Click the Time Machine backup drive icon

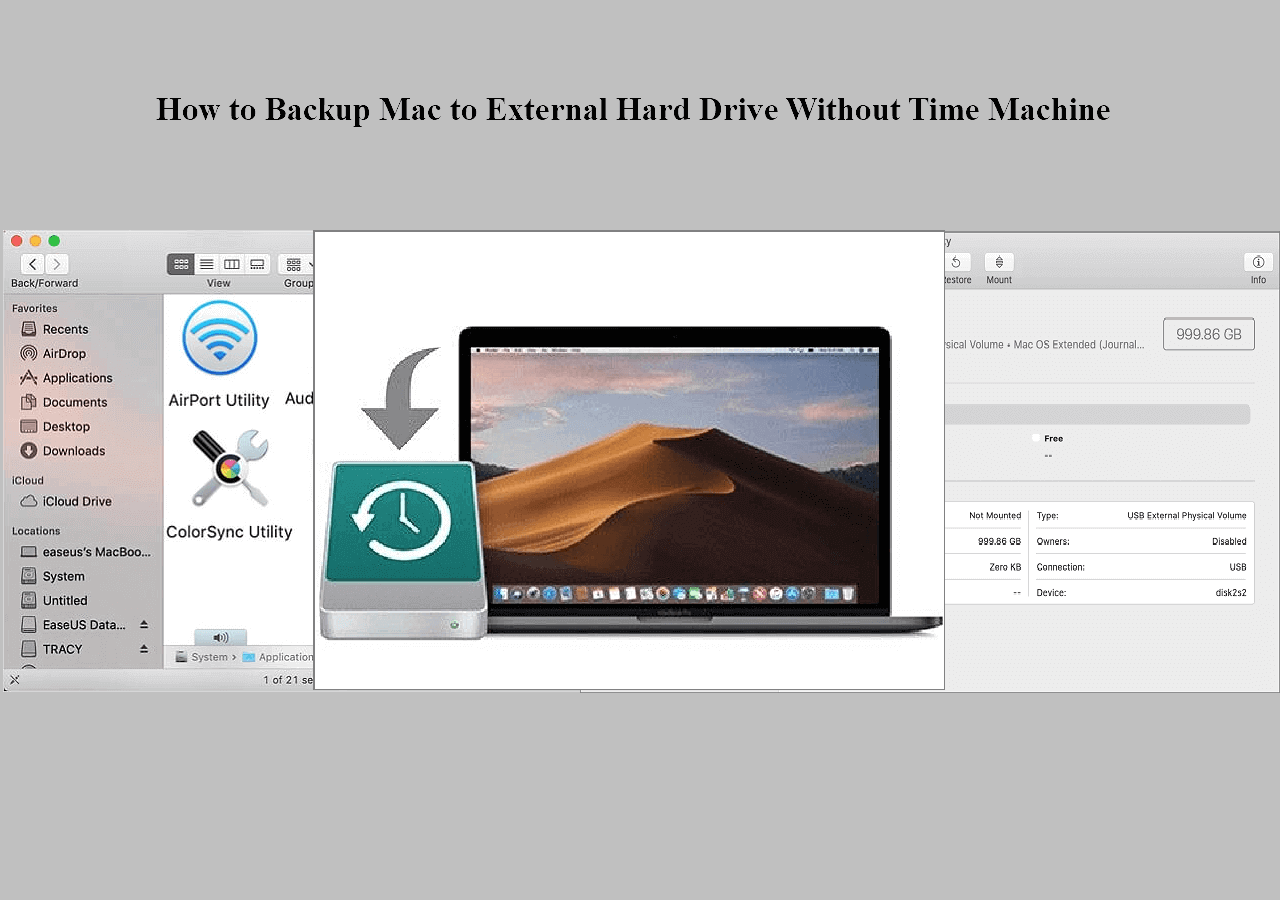point(403,548)
